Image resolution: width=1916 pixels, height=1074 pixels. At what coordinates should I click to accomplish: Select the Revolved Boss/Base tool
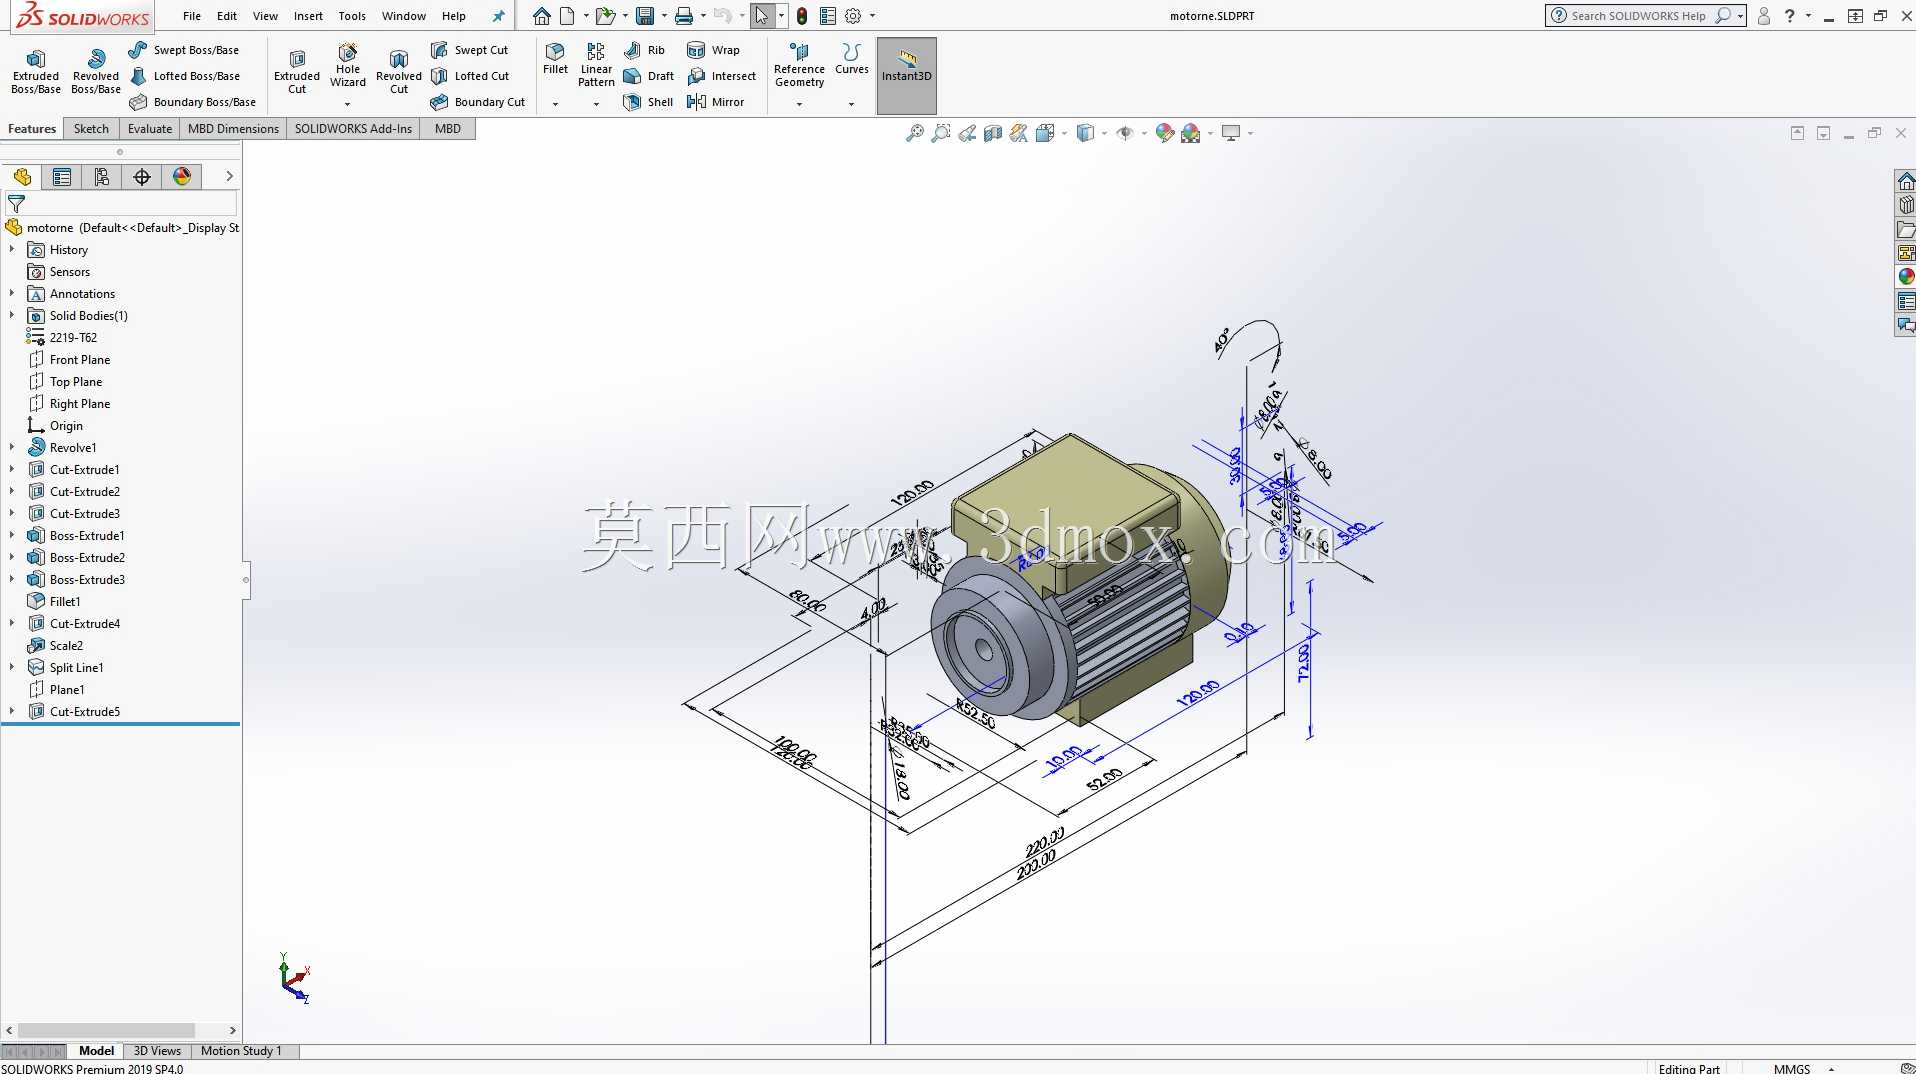pyautogui.click(x=96, y=71)
